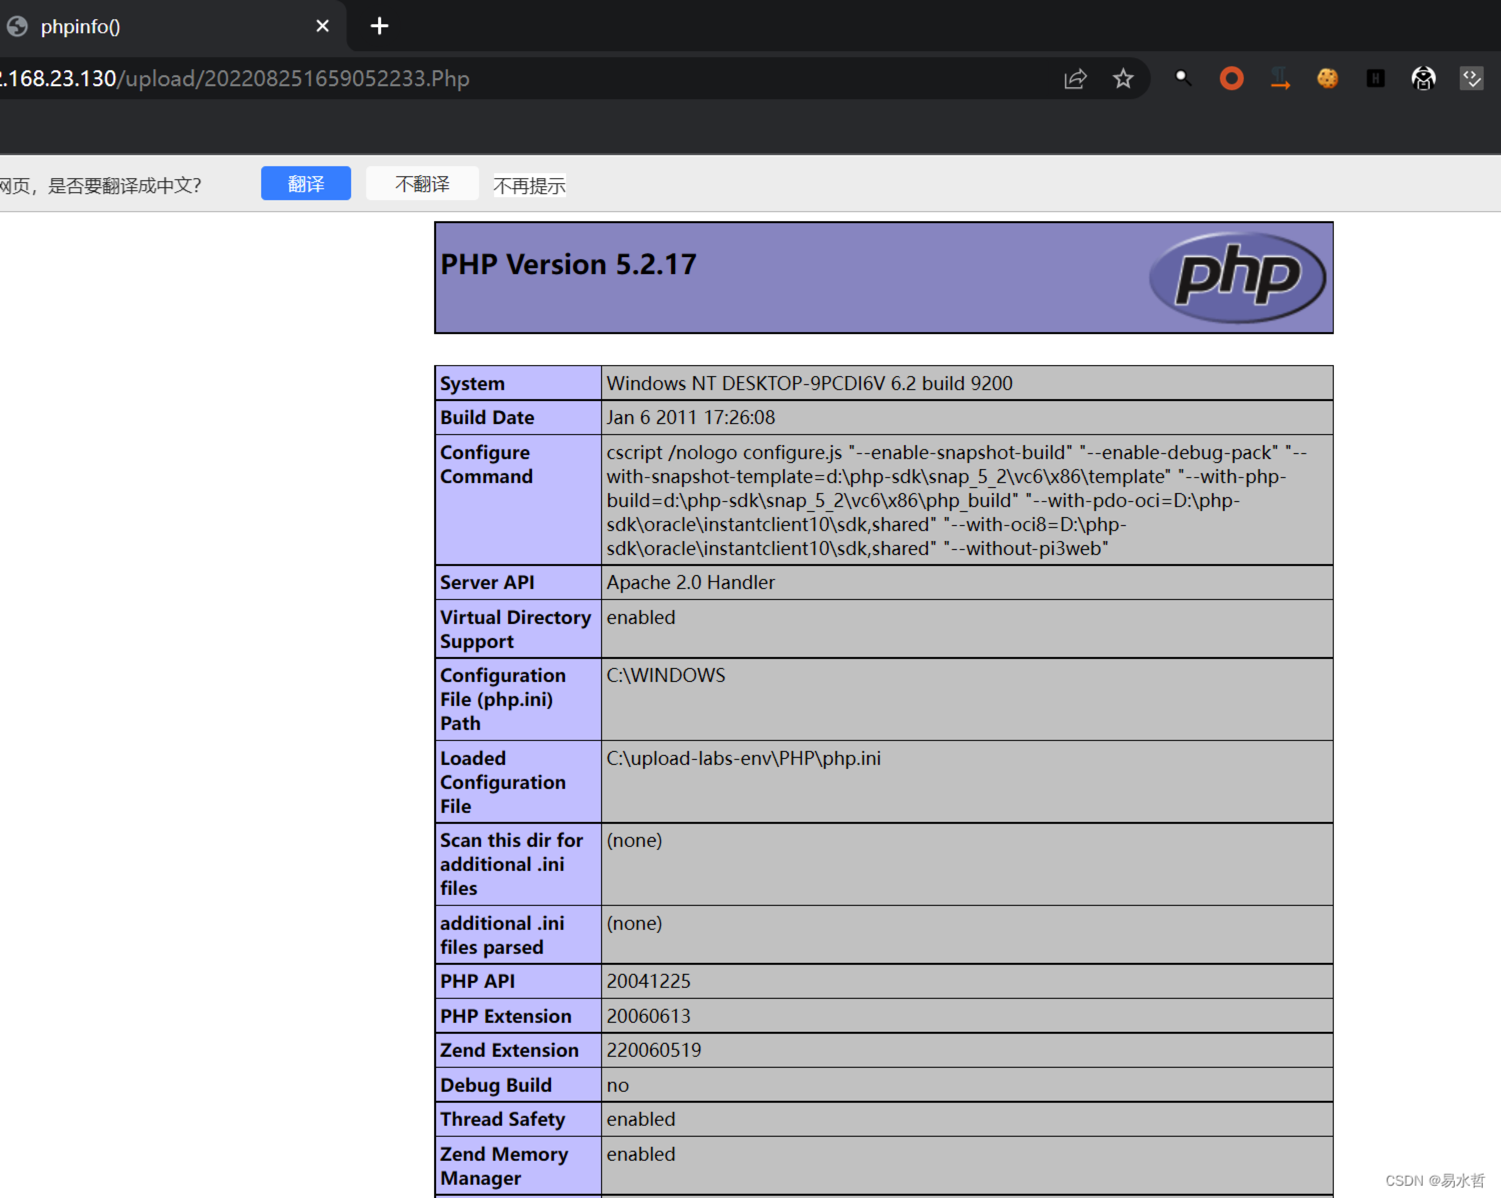Screen dimensions: 1501x1198
Task: Open the hooded figure extension icon
Action: point(1423,79)
